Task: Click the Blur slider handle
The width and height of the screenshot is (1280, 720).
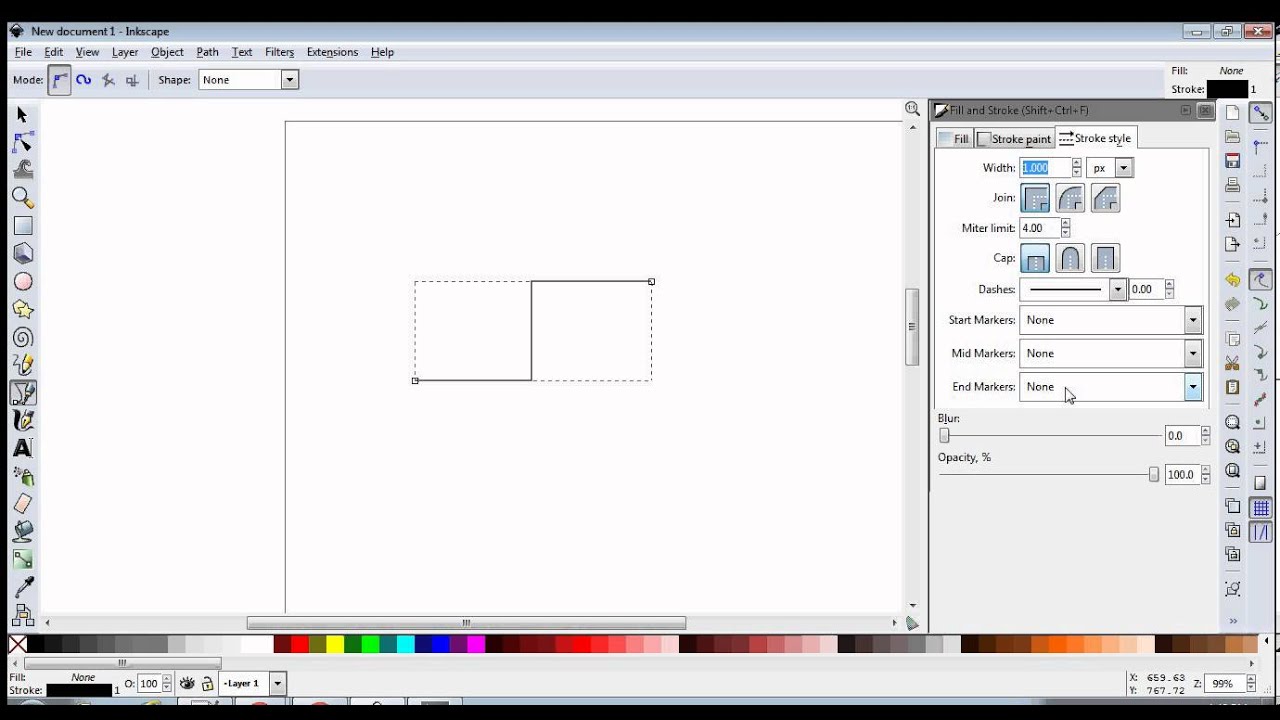Action: 944,436
